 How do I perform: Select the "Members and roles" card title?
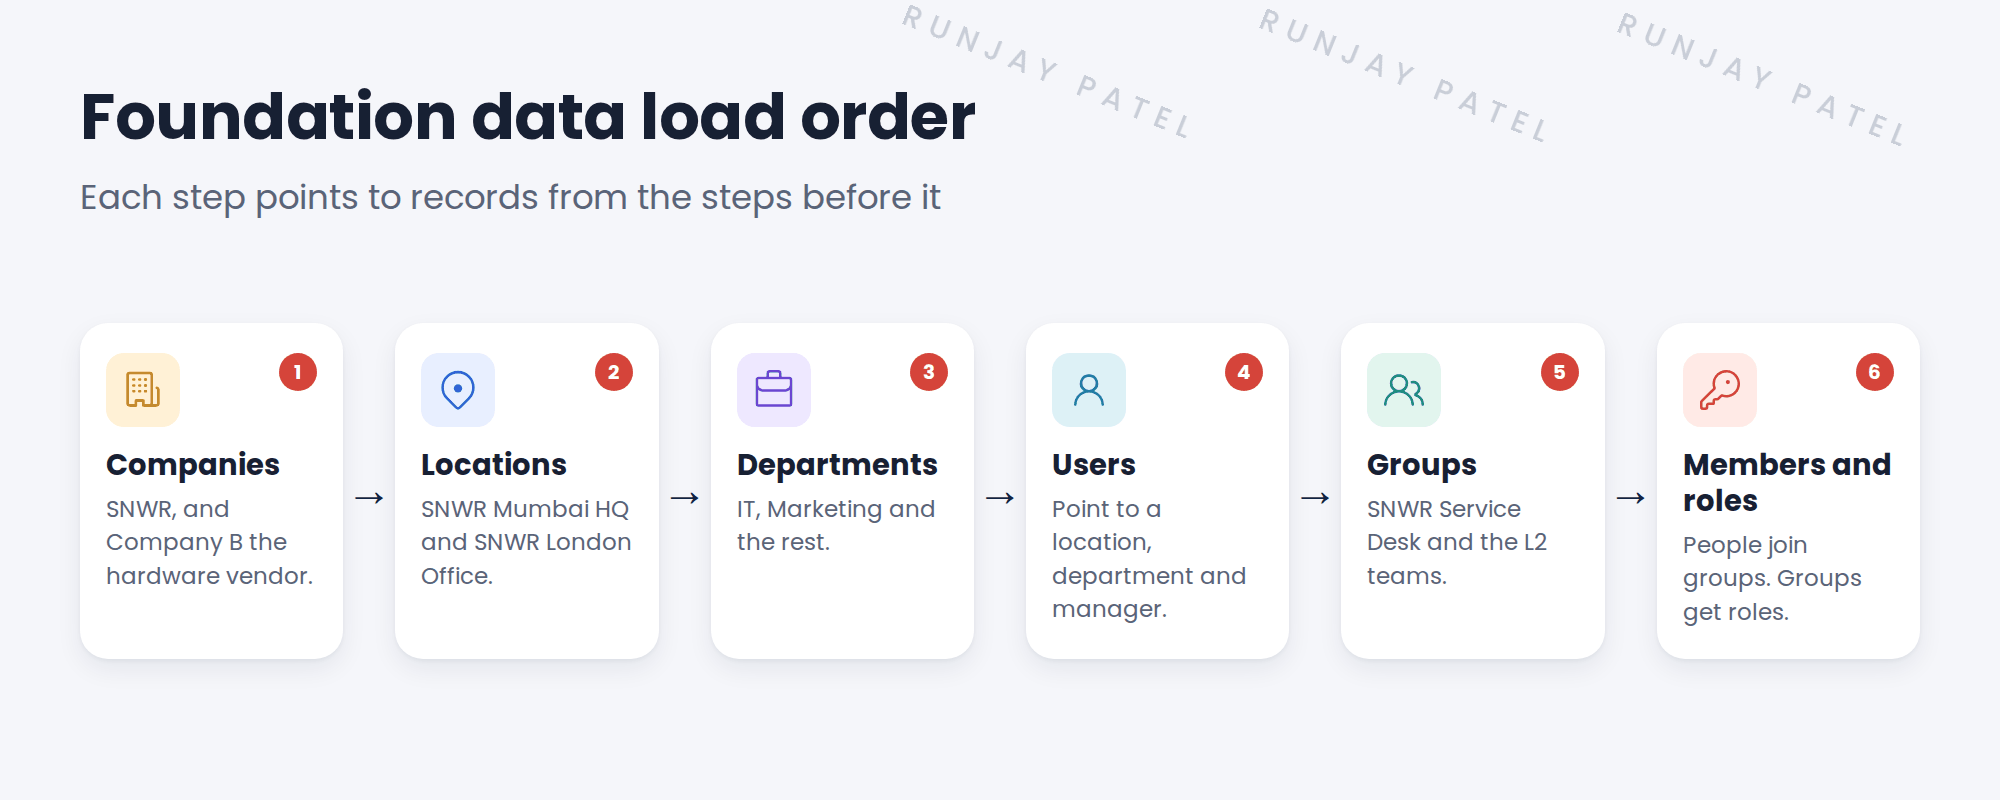[1787, 482]
